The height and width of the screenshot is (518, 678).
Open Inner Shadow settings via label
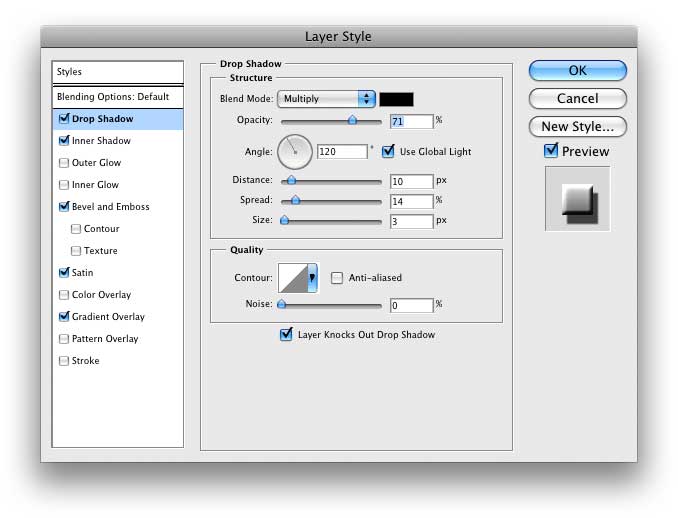click(x=101, y=141)
